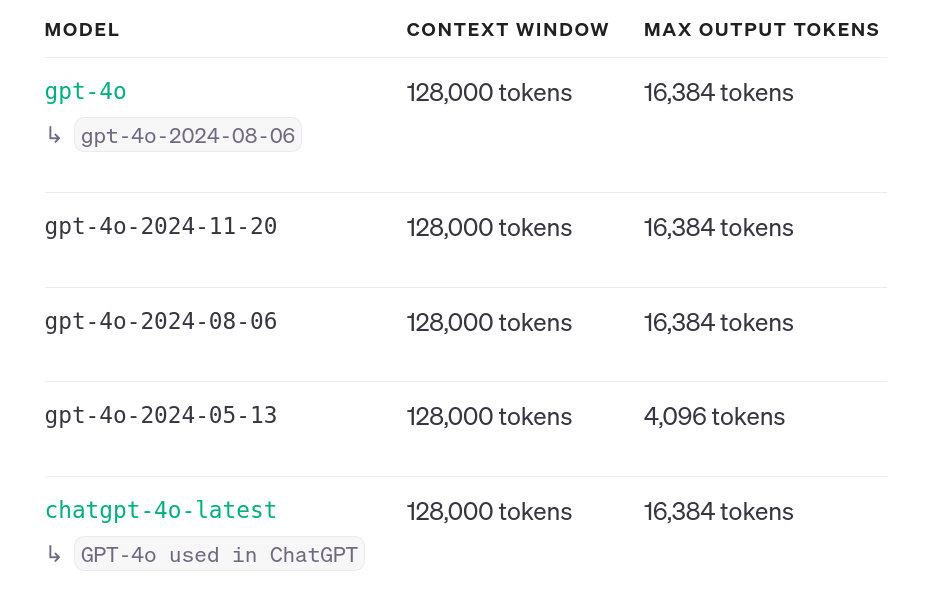Click the MODEL column header
The image size is (939, 603).
click(x=82, y=30)
